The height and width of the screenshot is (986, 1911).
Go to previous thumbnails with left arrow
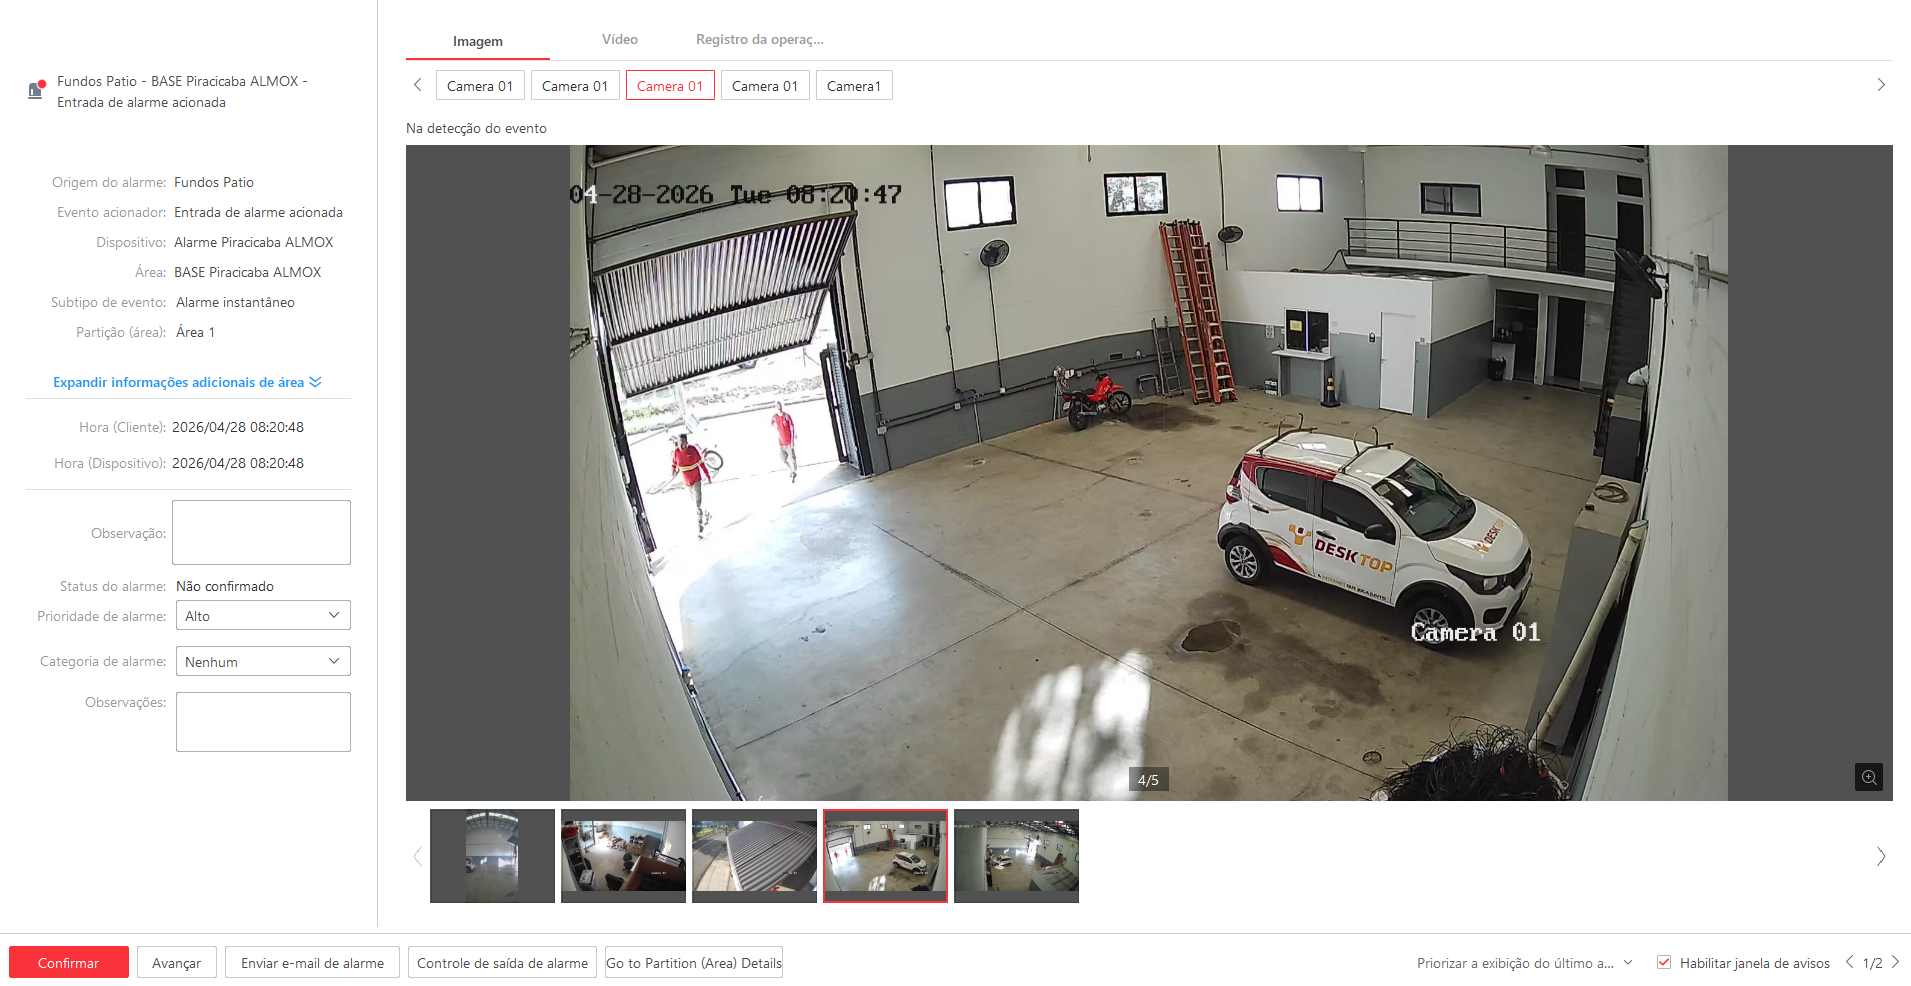click(x=418, y=856)
